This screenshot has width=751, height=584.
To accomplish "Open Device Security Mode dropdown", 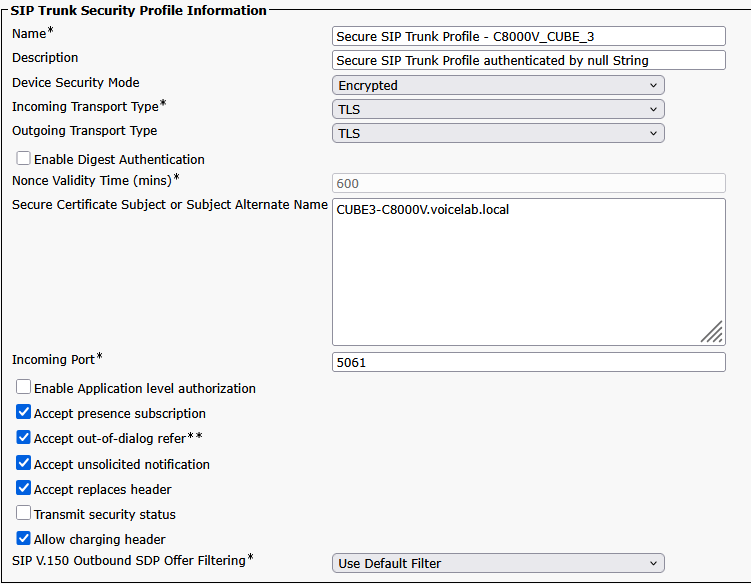I will [498, 86].
